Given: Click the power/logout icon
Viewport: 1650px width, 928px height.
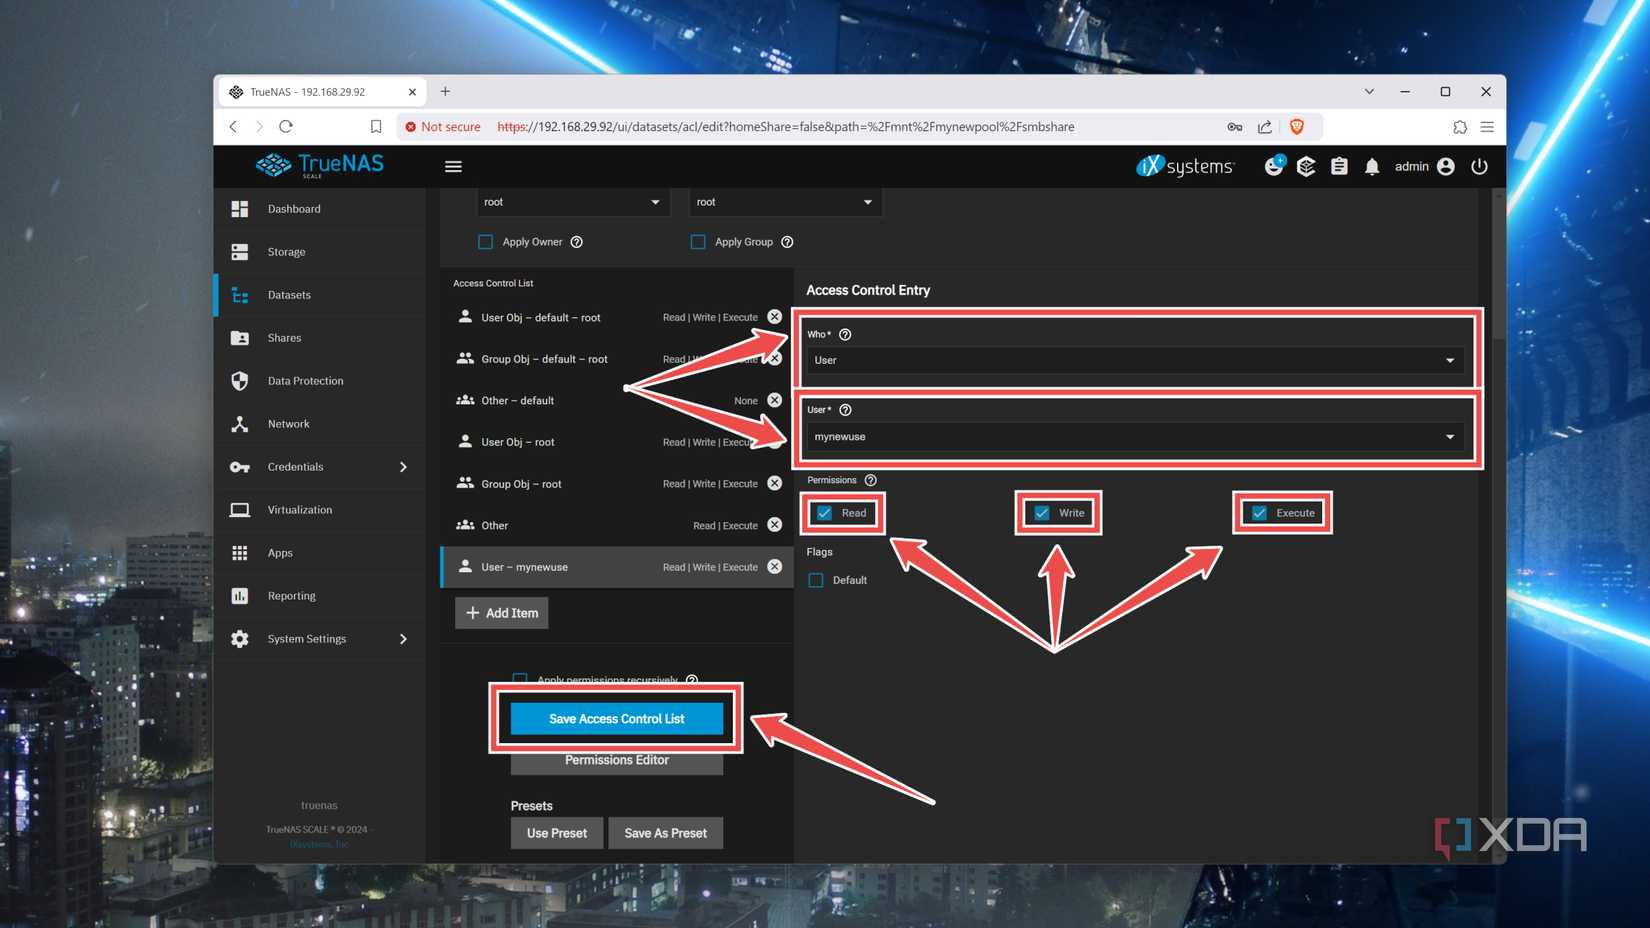Looking at the screenshot, I should tap(1479, 166).
